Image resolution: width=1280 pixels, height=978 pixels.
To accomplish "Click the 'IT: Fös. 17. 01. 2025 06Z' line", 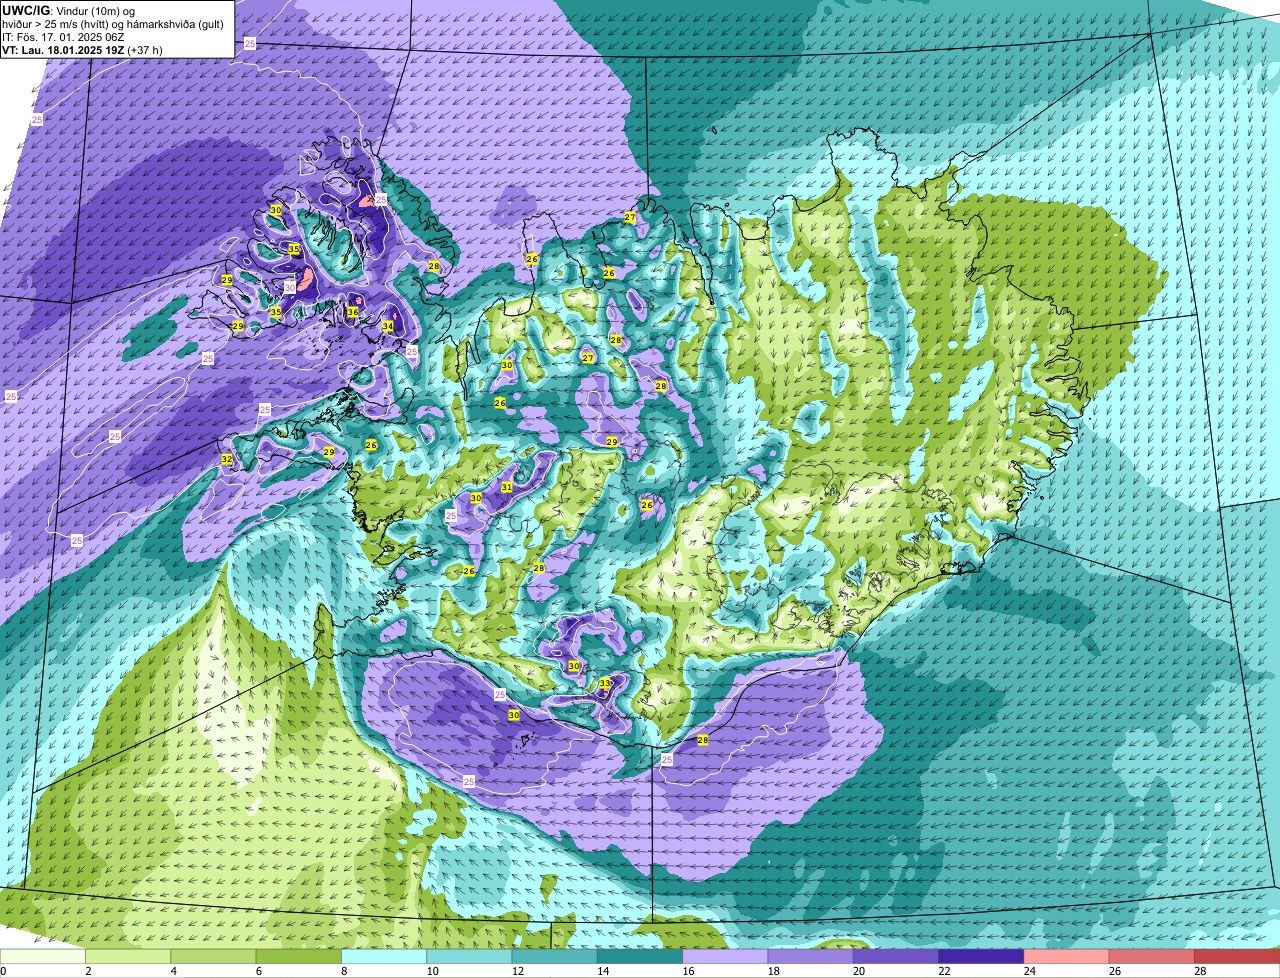I will click(64, 37).
